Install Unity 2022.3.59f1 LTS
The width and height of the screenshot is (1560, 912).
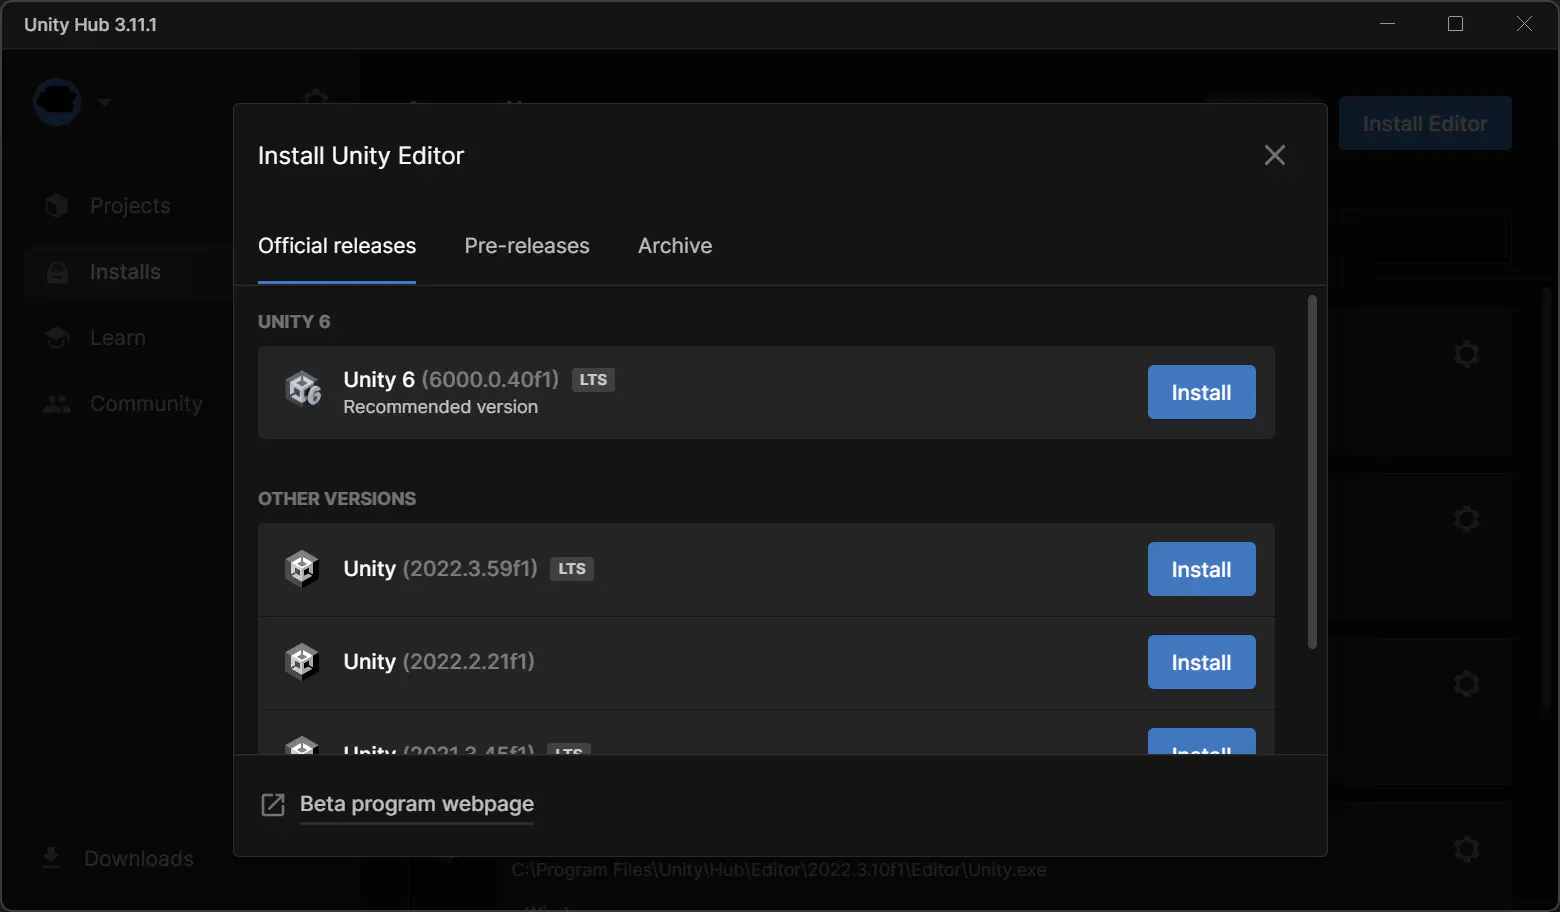[1201, 569]
